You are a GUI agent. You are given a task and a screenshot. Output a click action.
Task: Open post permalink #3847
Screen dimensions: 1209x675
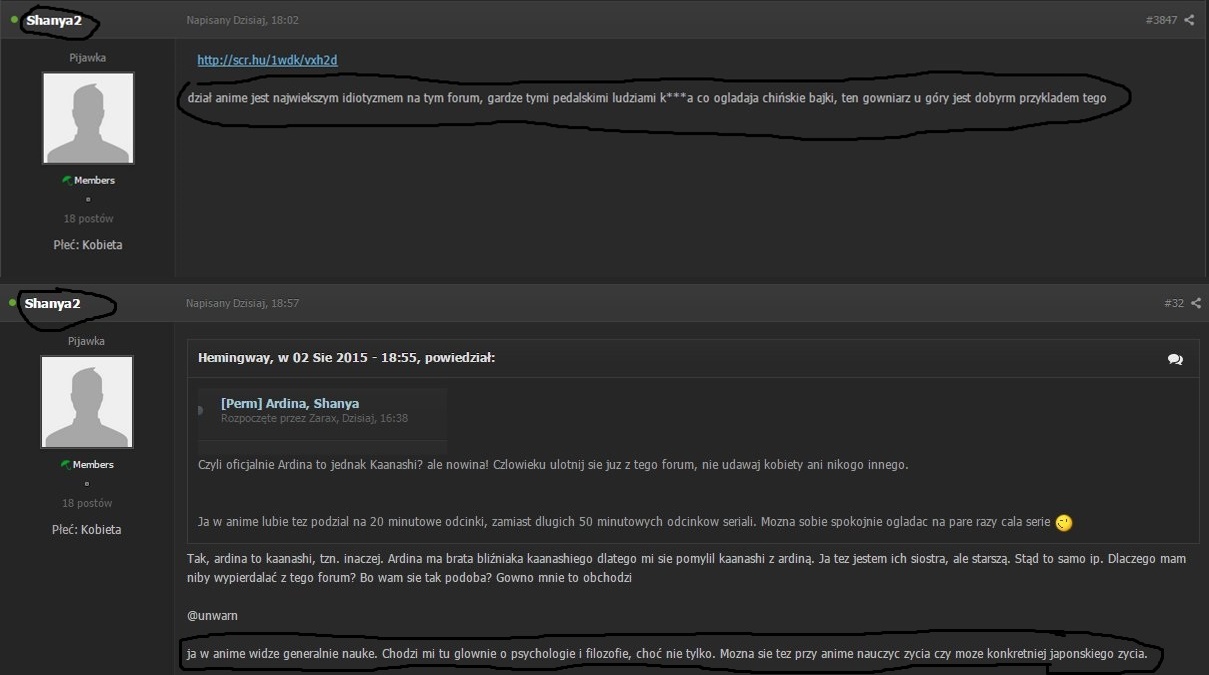coord(1161,20)
